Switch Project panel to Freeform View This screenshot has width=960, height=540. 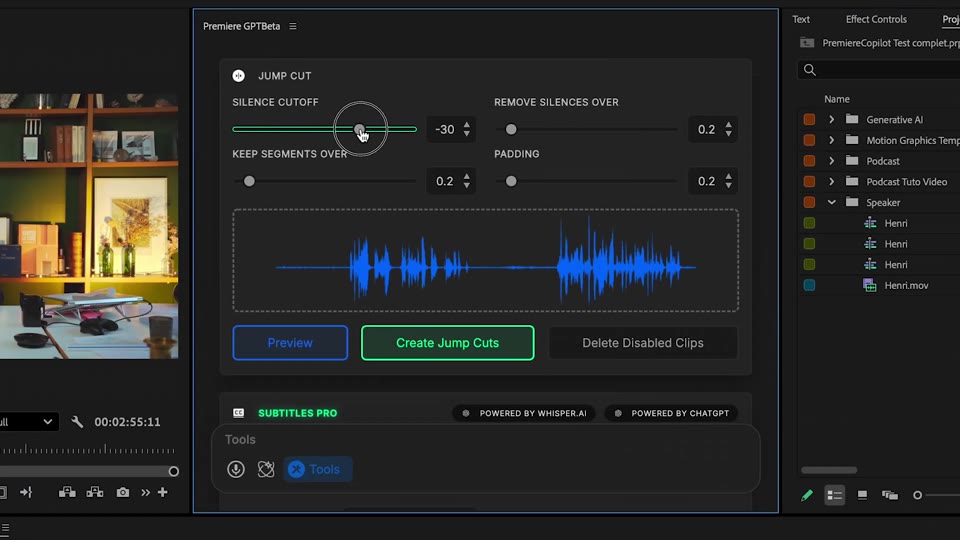tap(890, 495)
